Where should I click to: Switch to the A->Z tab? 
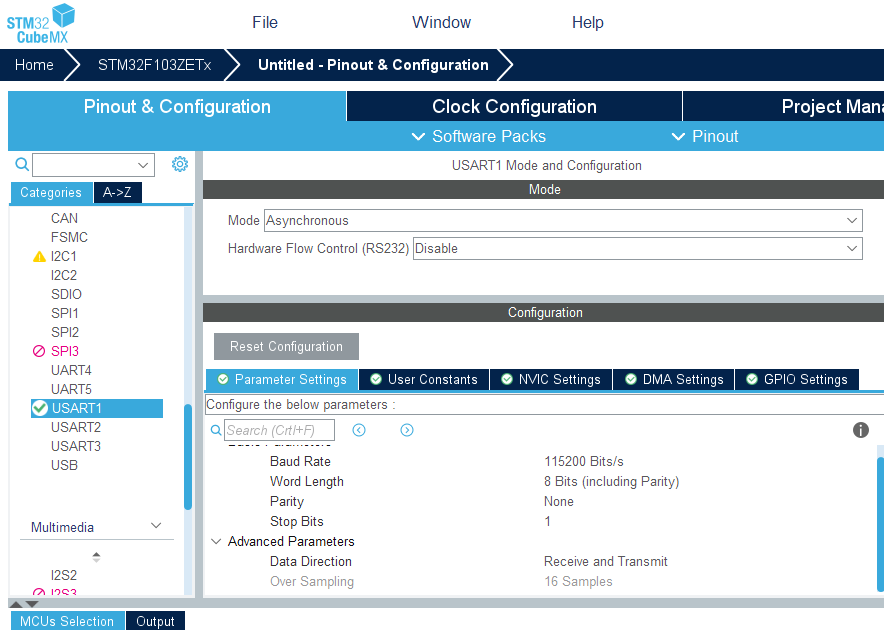pyautogui.click(x=117, y=192)
